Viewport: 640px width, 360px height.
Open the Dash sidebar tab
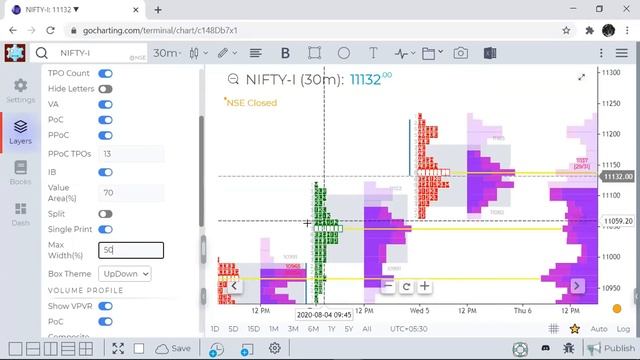click(x=20, y=214)
